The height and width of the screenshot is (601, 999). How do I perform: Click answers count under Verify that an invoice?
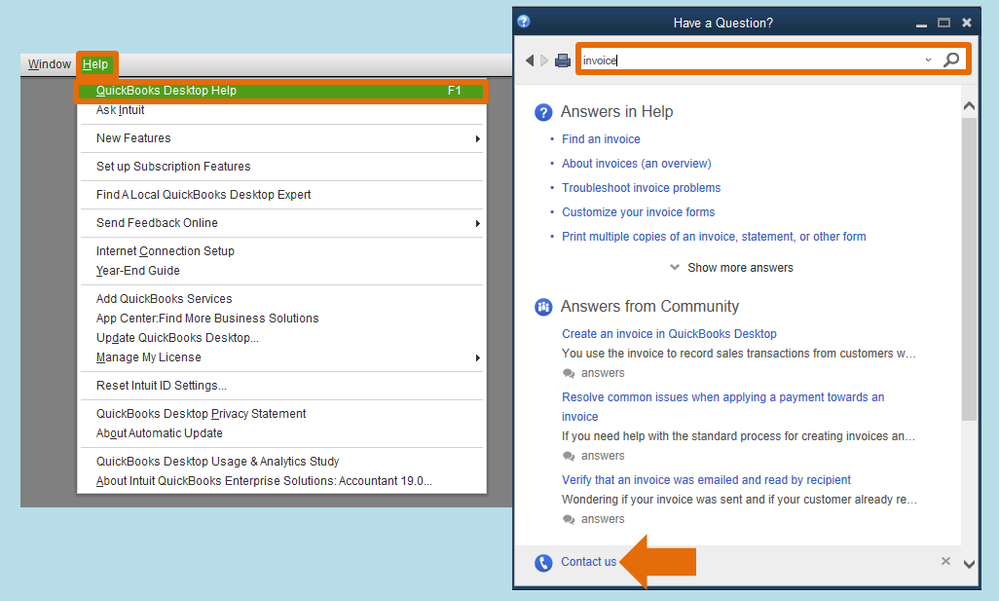coord(594,519)
